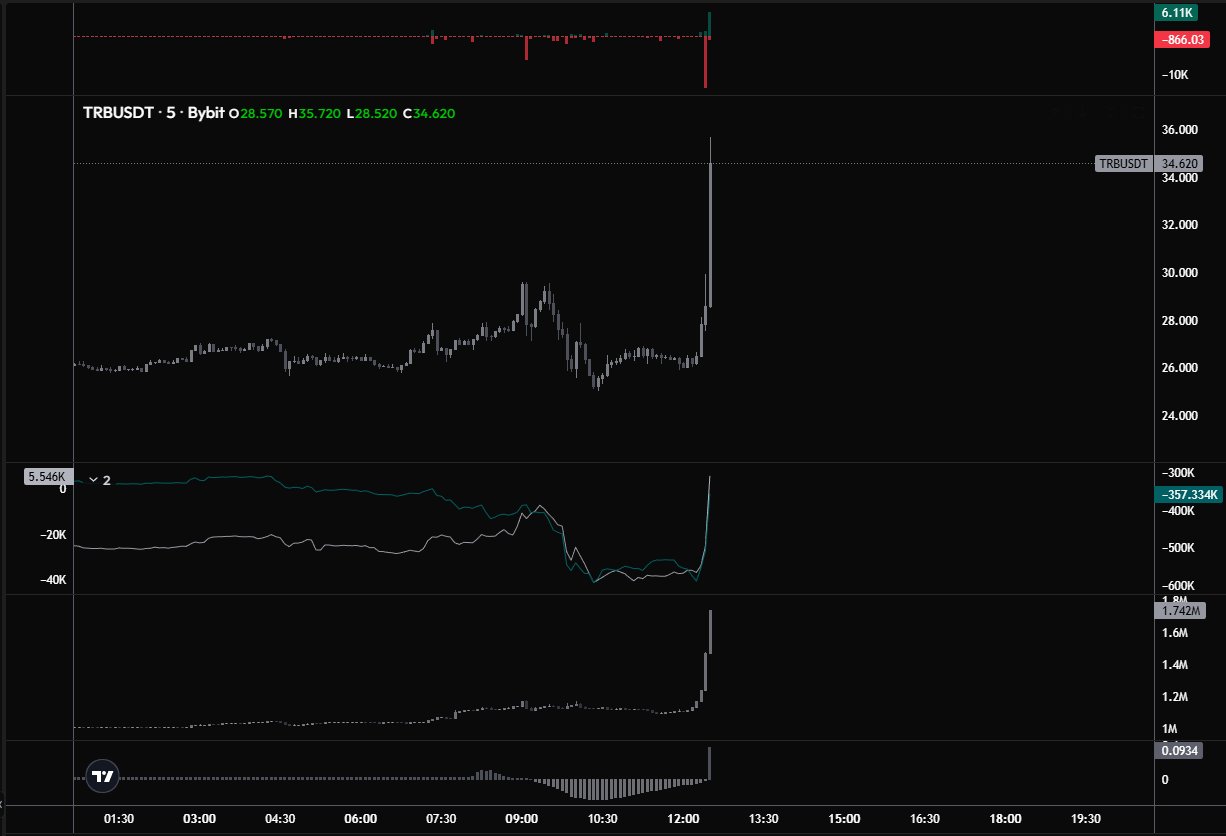Click the 32.000 price scale tick

coord(1180,225)
